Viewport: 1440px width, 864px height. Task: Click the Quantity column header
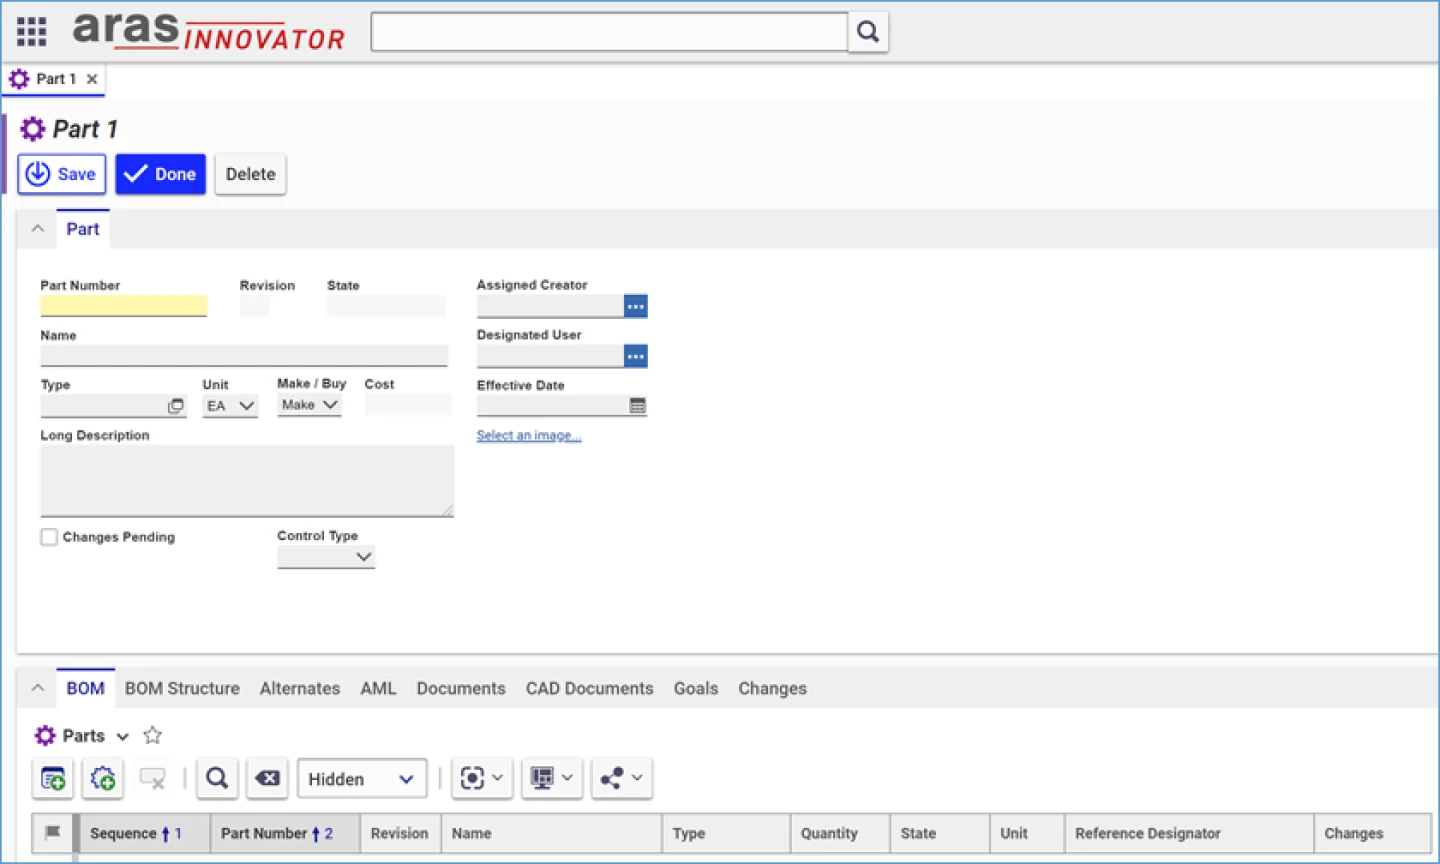840,833
